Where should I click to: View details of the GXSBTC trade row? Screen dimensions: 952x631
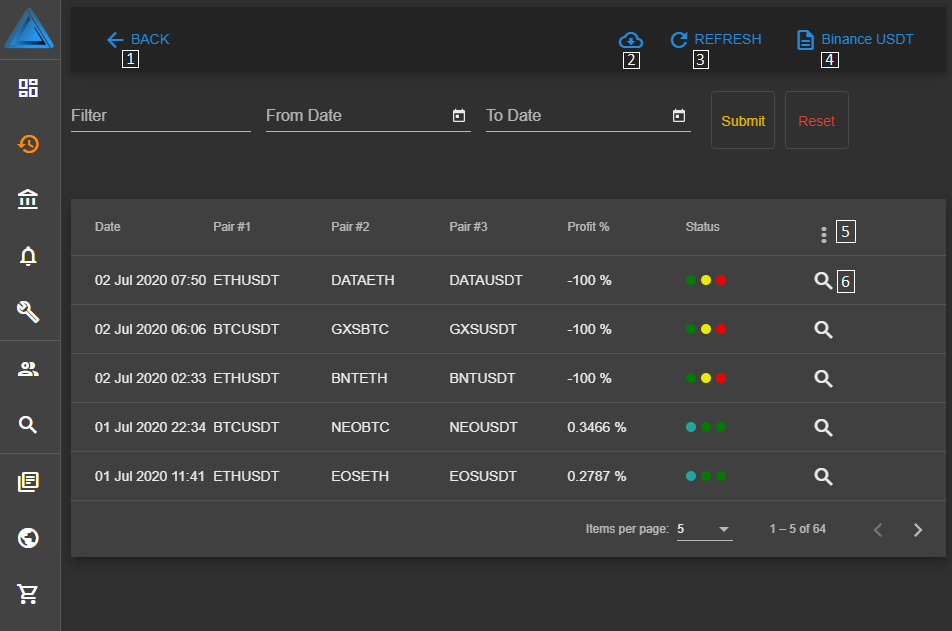click(823, 330)
